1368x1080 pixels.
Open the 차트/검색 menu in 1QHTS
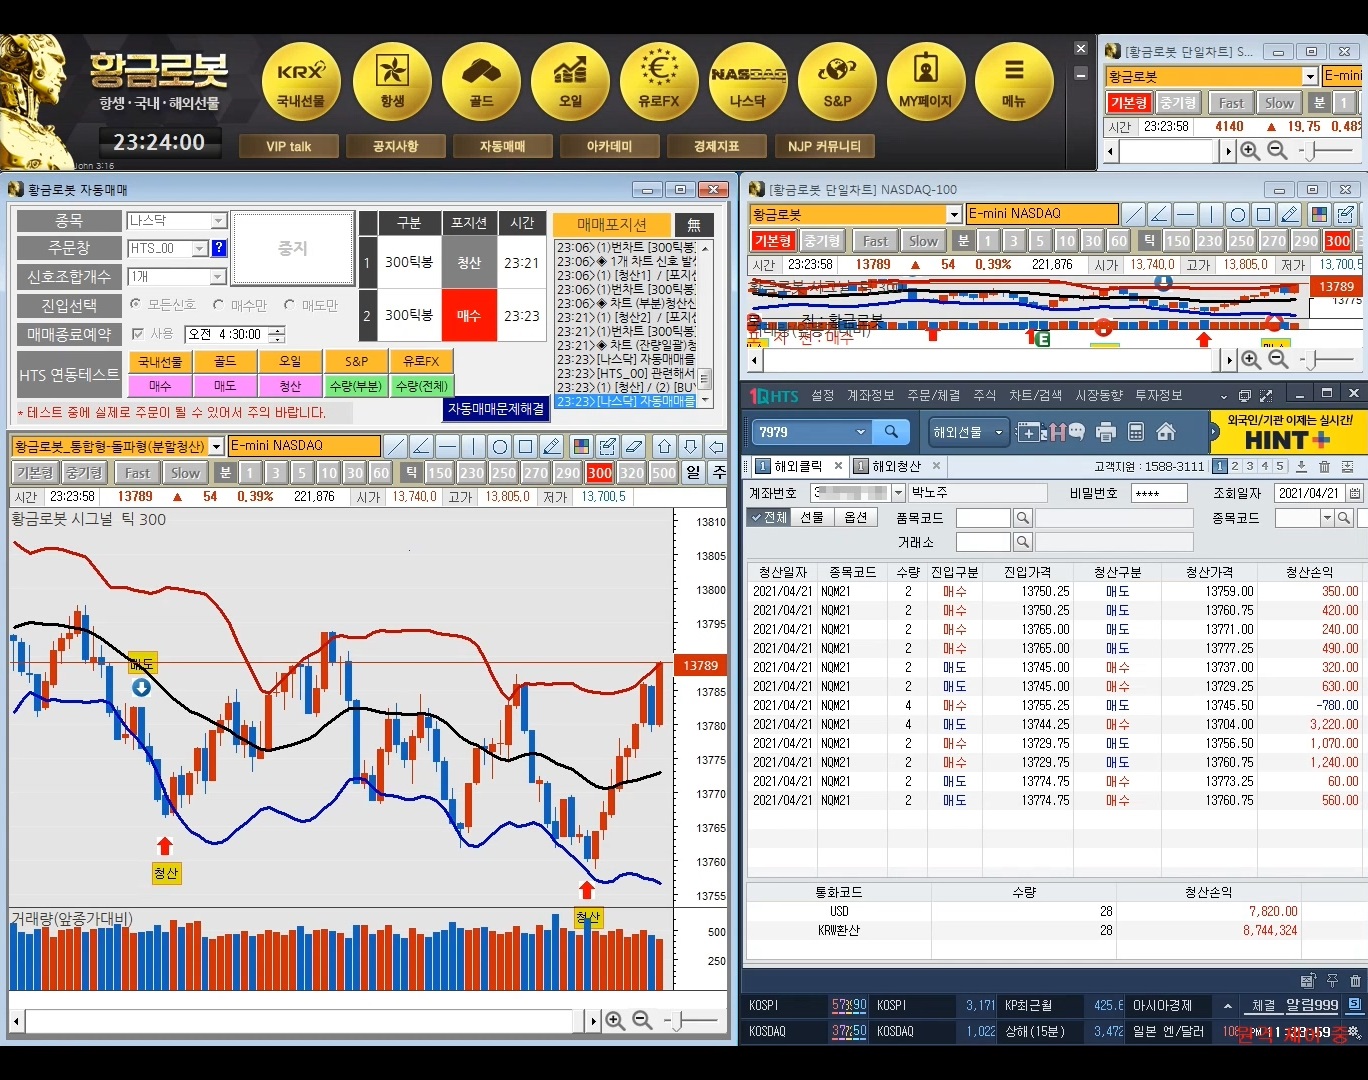click(x=1036, y=395)
